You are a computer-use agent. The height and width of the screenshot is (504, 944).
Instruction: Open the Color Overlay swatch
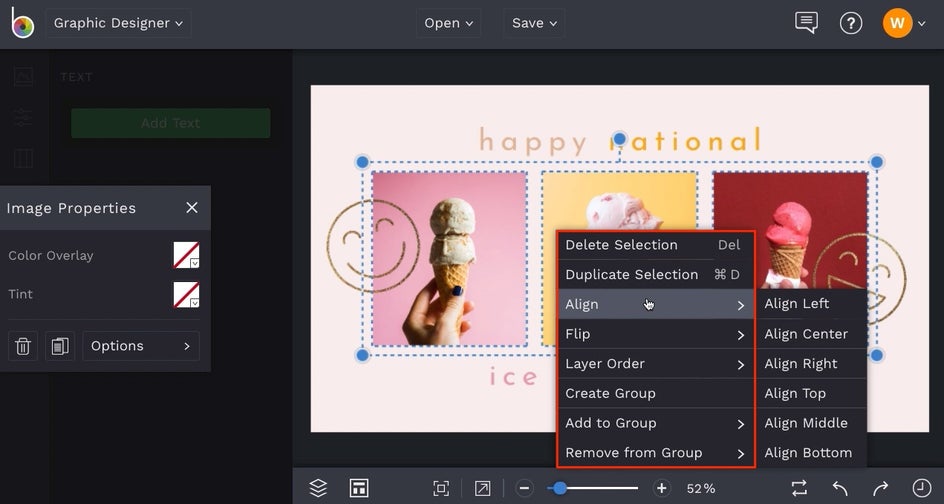click(x=187, y=255)
